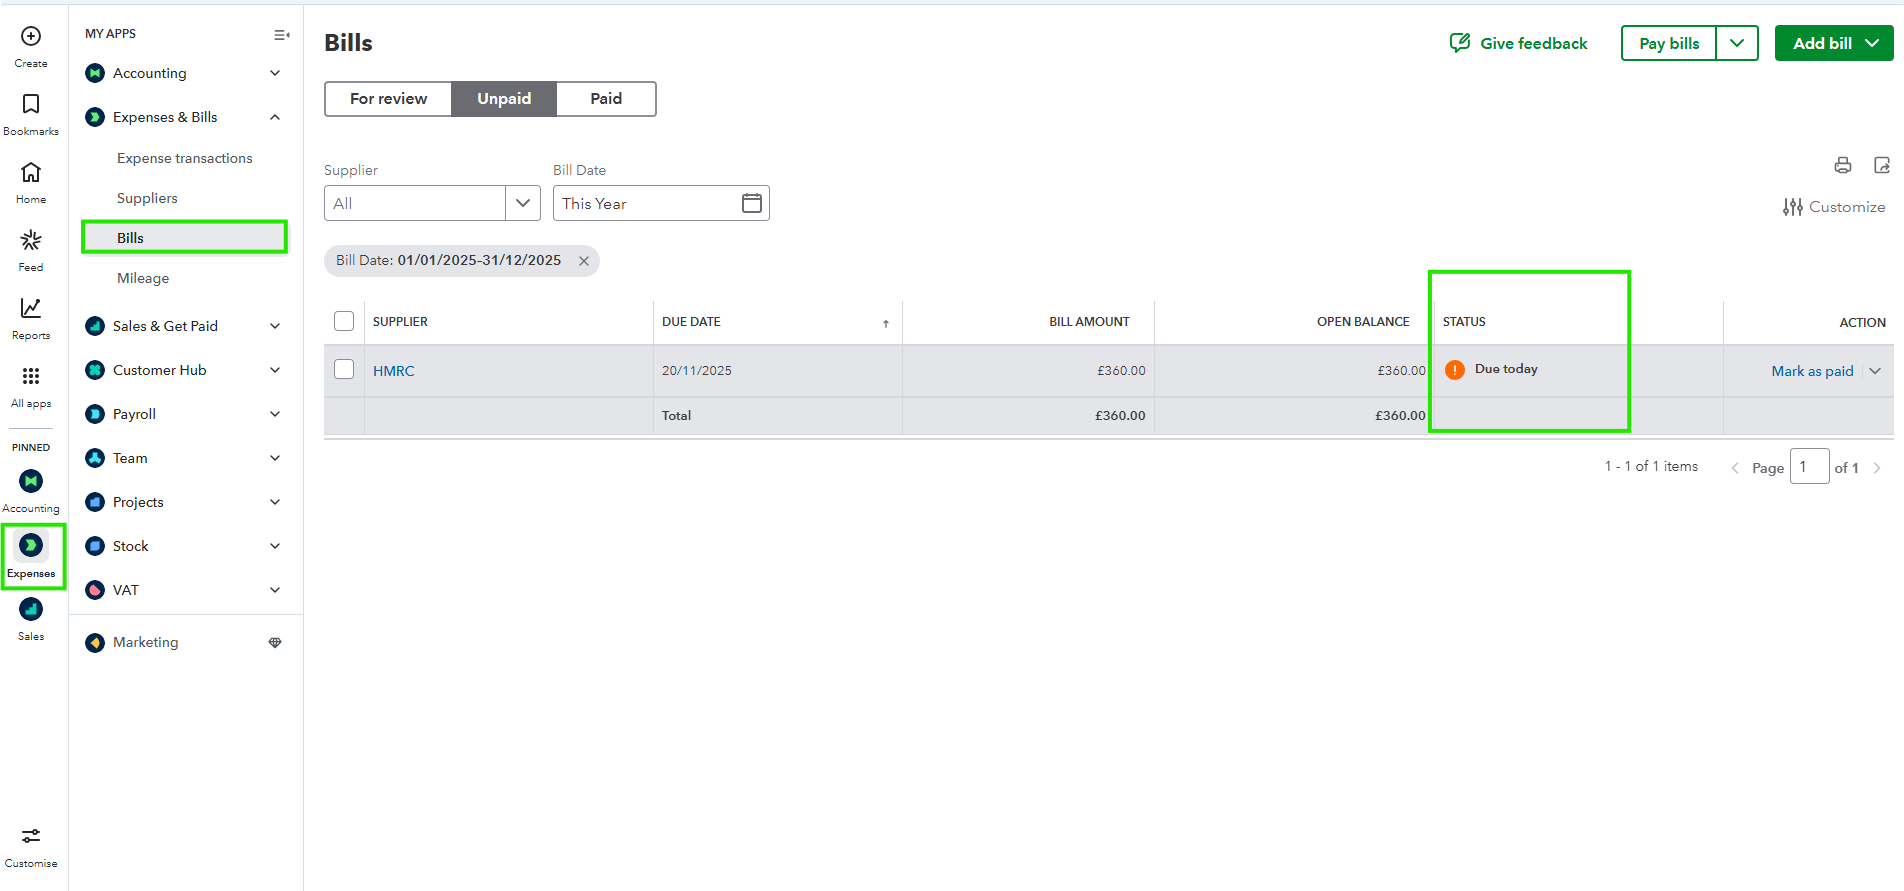Collapse the My Apps menu panel

click(282, 35)
